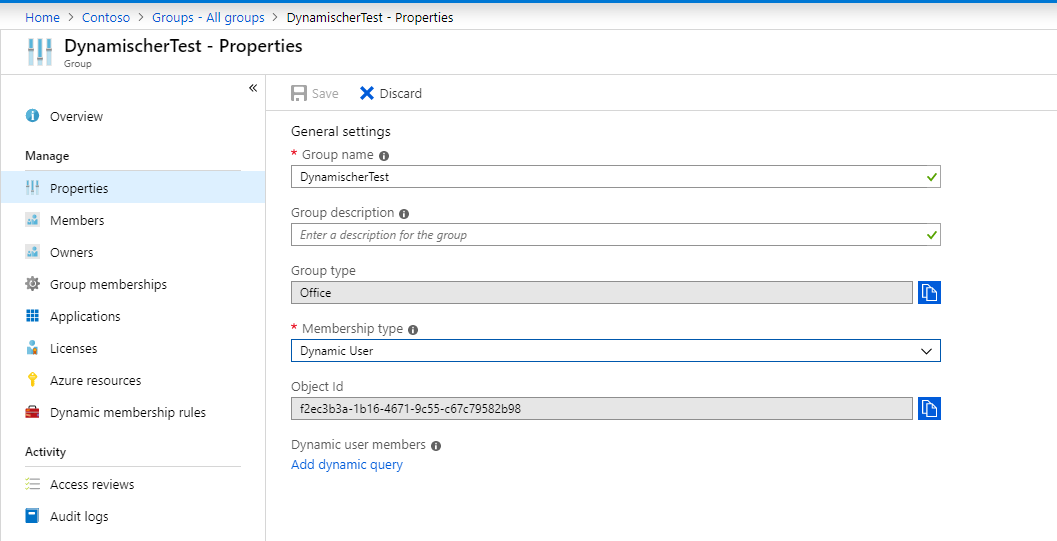Screen dimensions: 1057x541
Task: Open the Overview page
Action: click(x=76, y=116)
